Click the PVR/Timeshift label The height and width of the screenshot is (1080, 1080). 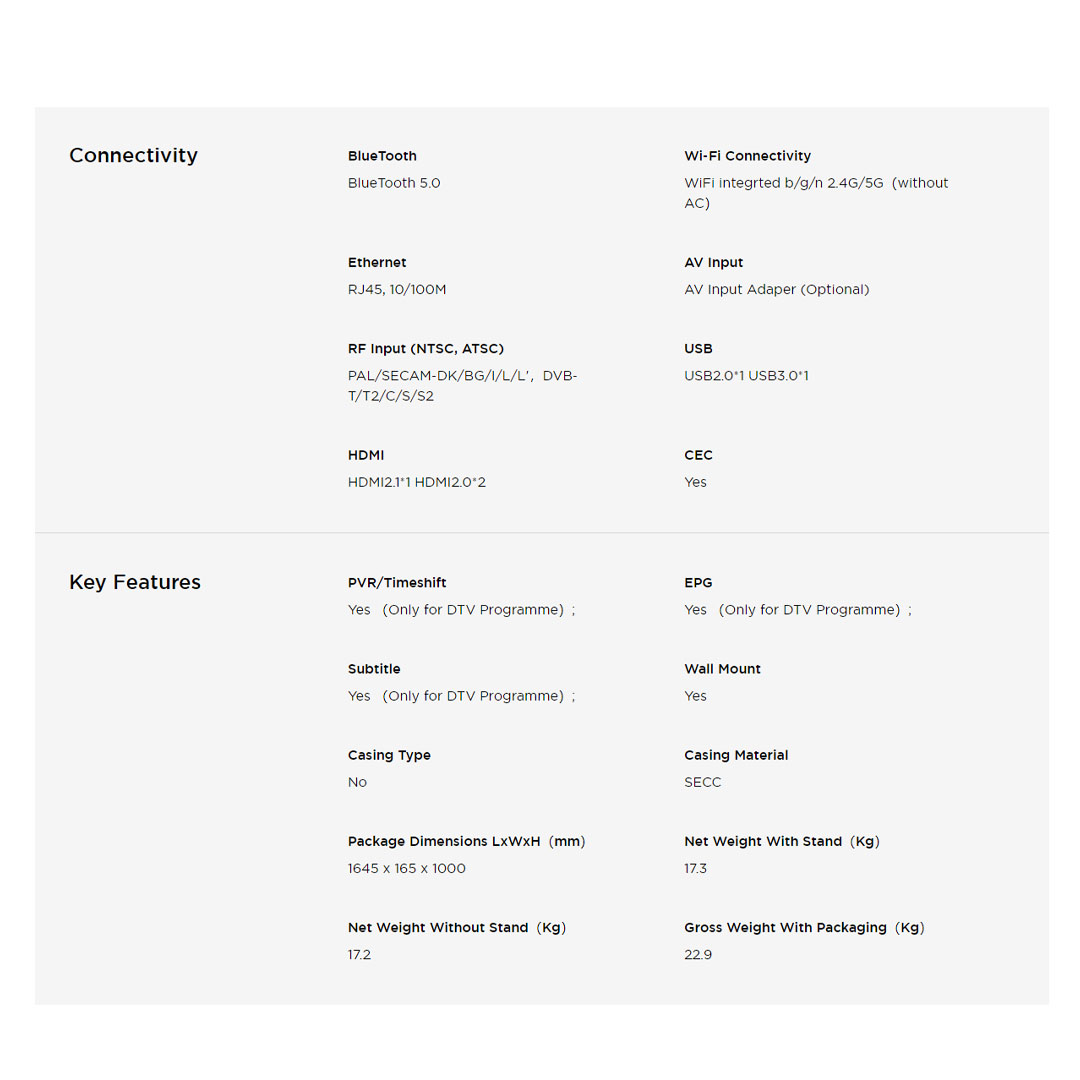click(x=397, y=582)
